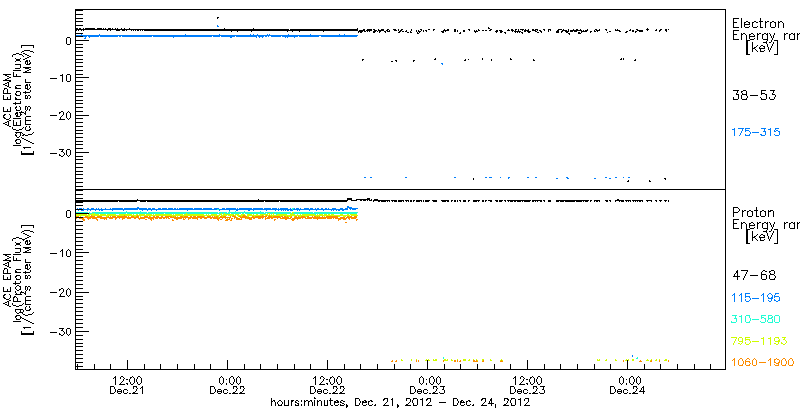
Task: Select the orange 1060-1900 proton legend label
Action: [x=762, y=363]
